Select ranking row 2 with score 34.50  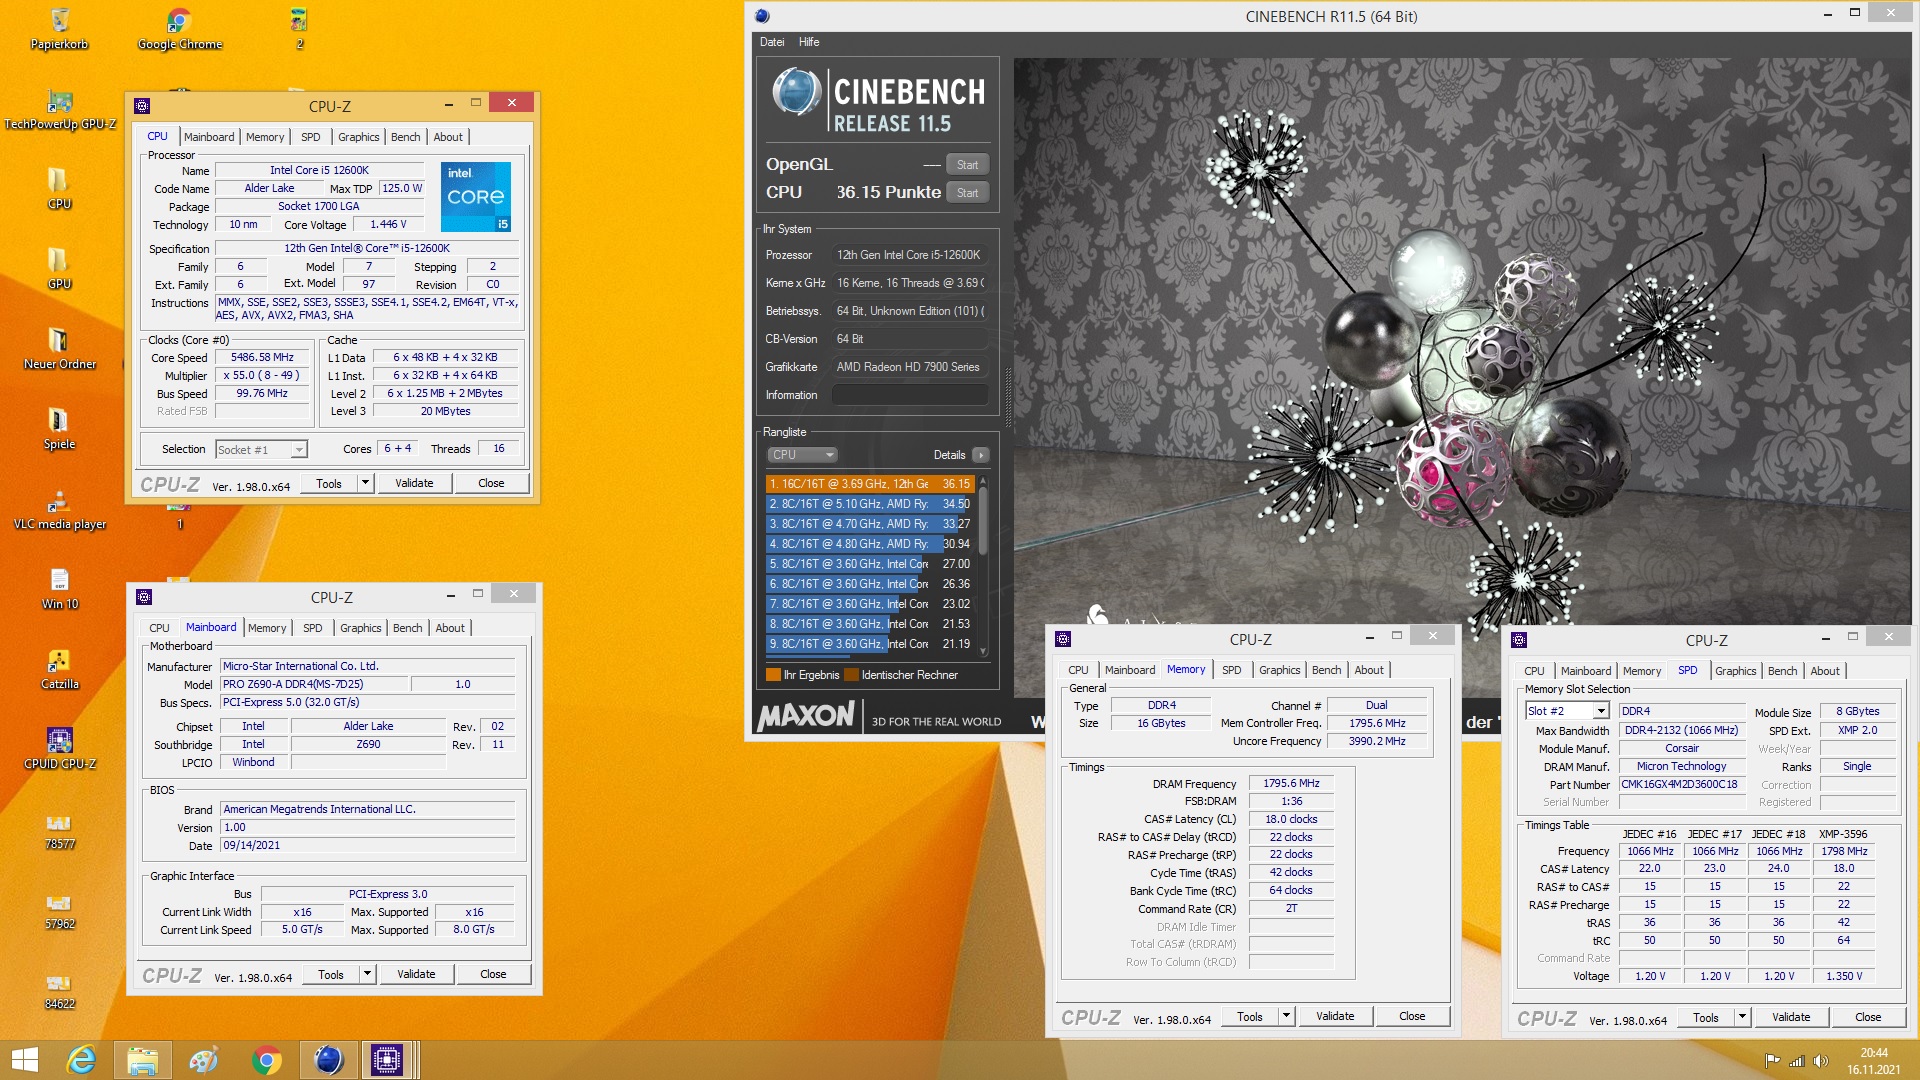click(869, 504)
